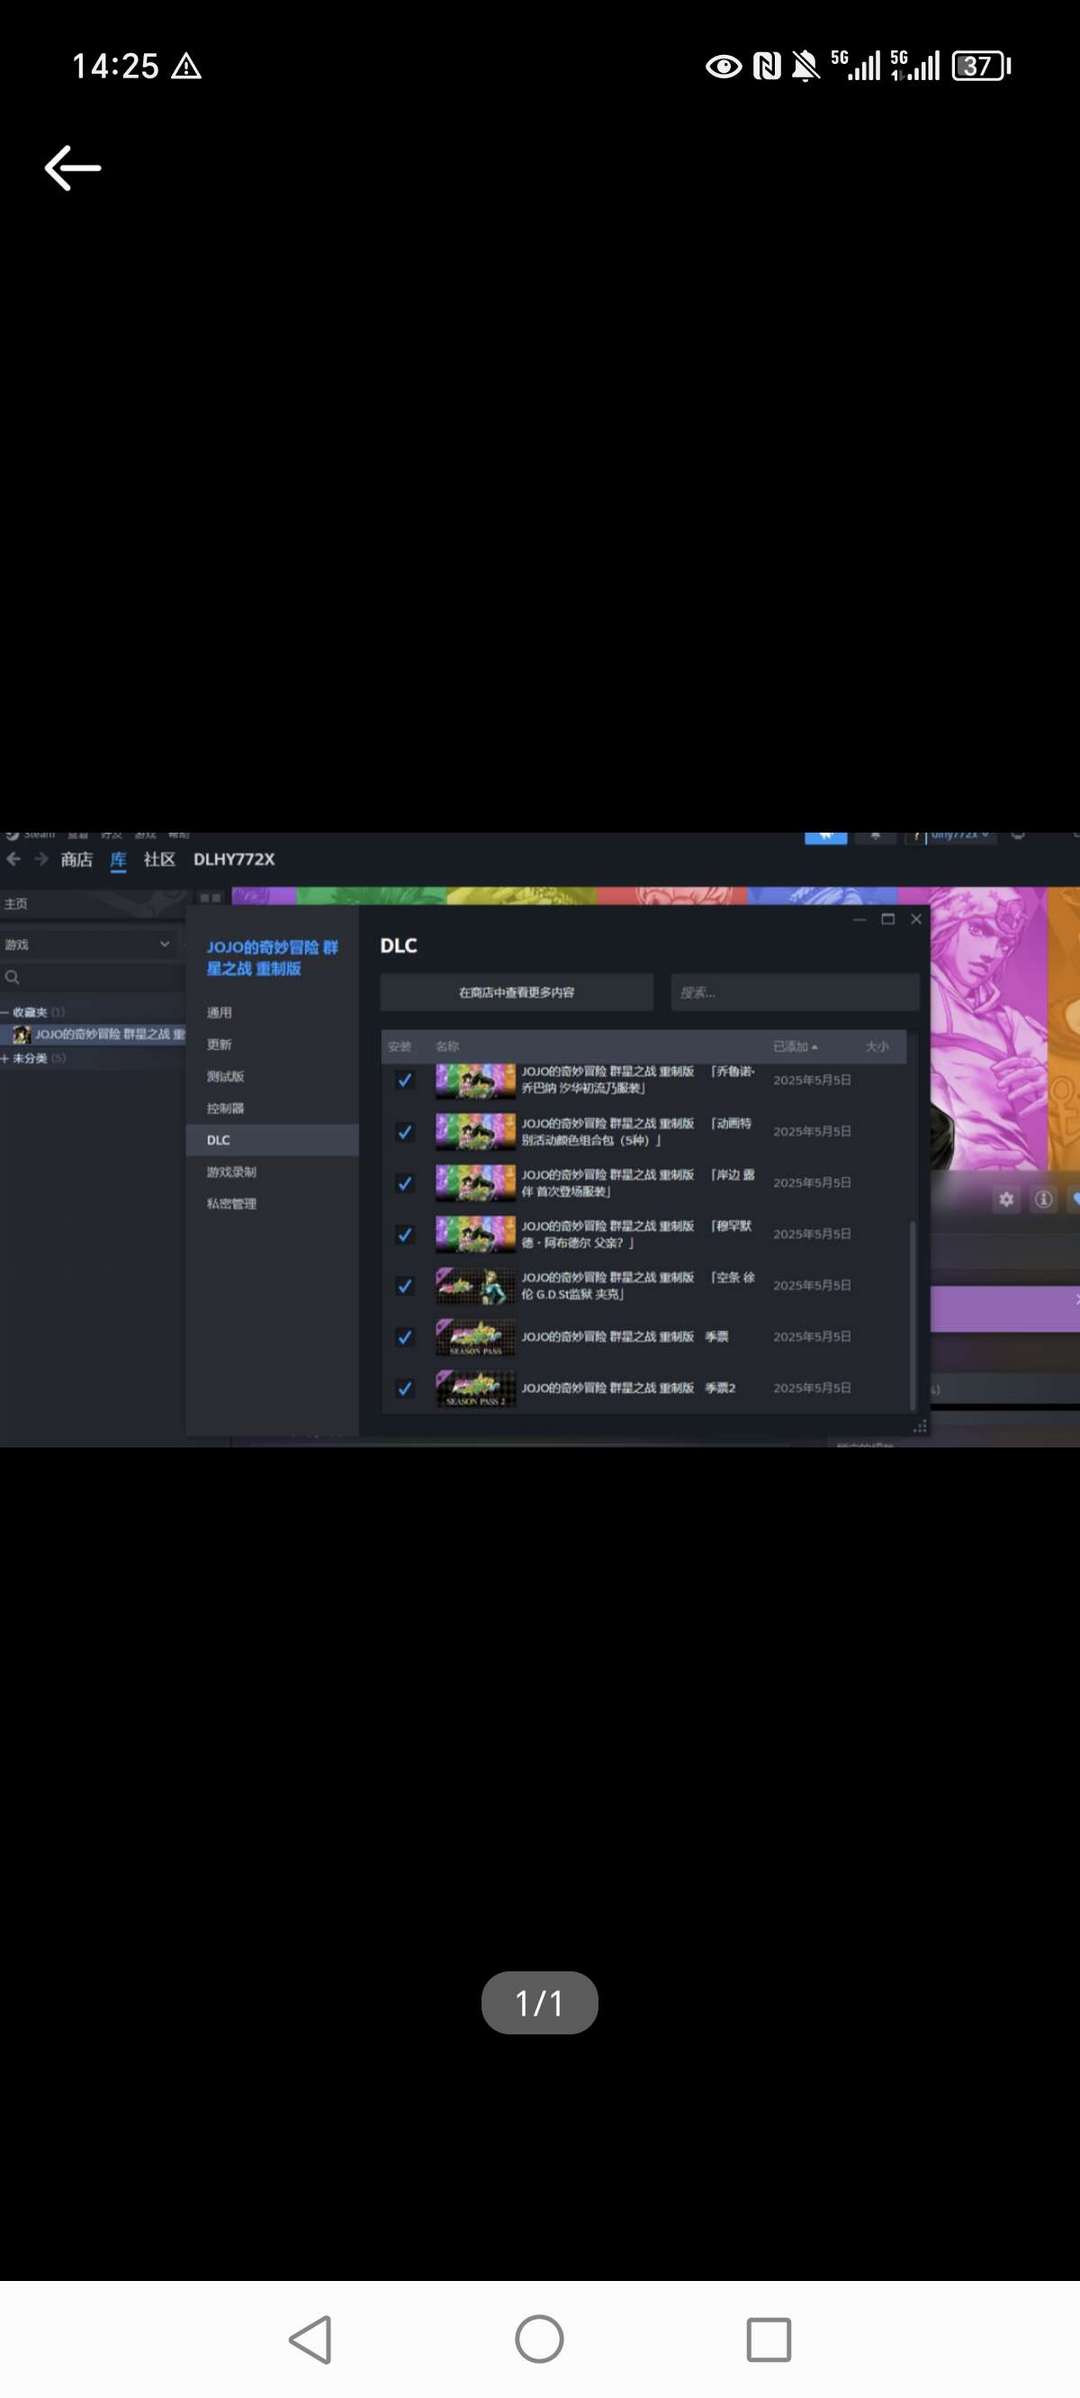Expand the 游戏 filter dropdown in library
The width and height of the screenshot is (1080, 2398).
pos(164,944)
